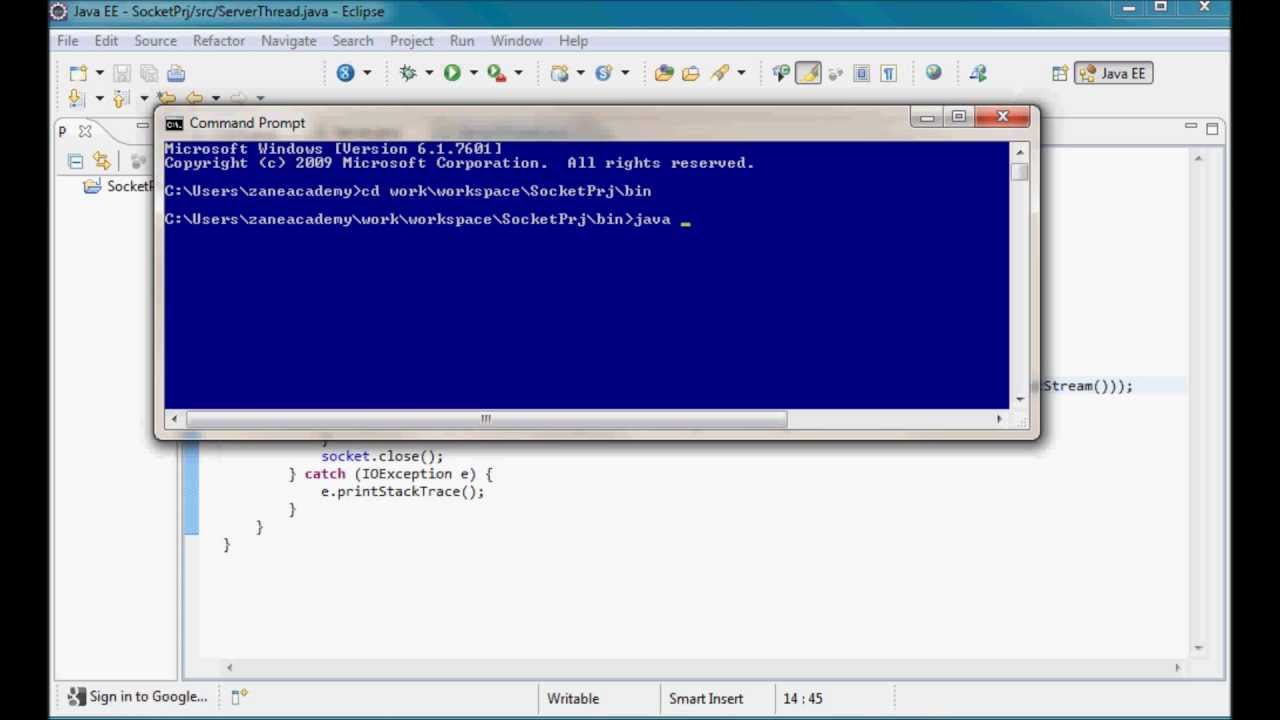
Task: Open the Project menu
Action: coord(412,41)
